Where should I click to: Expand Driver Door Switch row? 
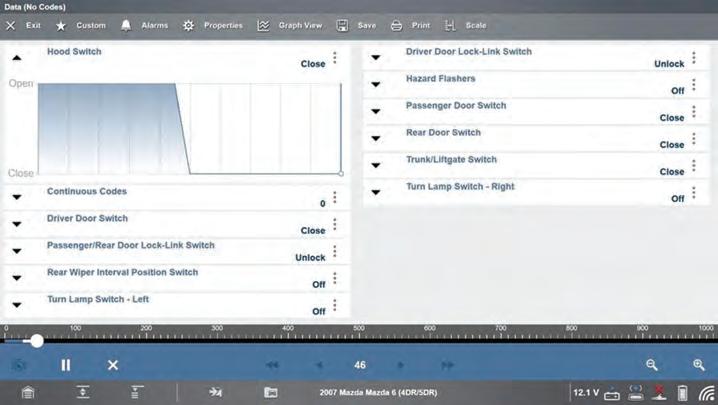click(x=17, y=224)
